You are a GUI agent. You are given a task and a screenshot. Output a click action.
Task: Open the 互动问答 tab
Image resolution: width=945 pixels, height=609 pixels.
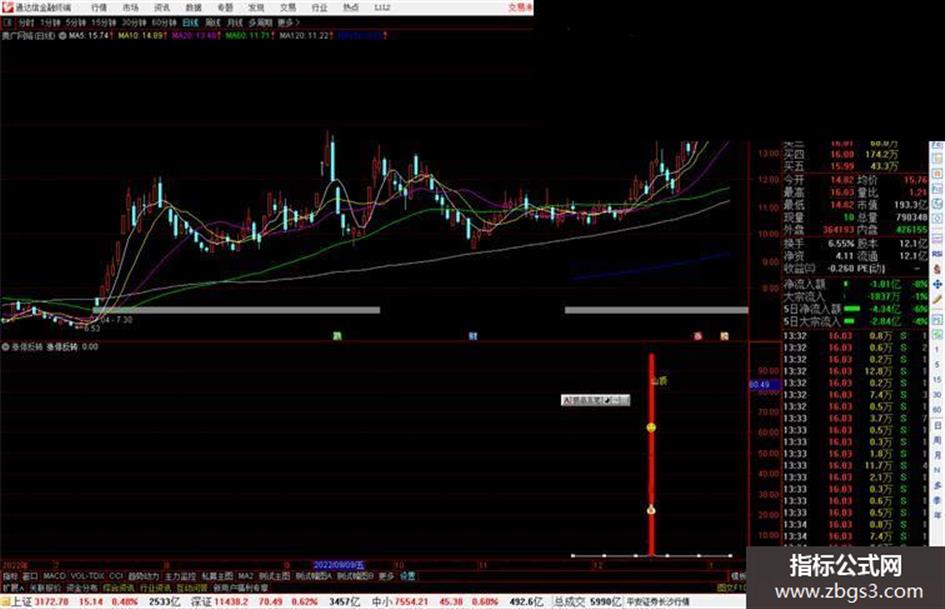click(192, 588)
